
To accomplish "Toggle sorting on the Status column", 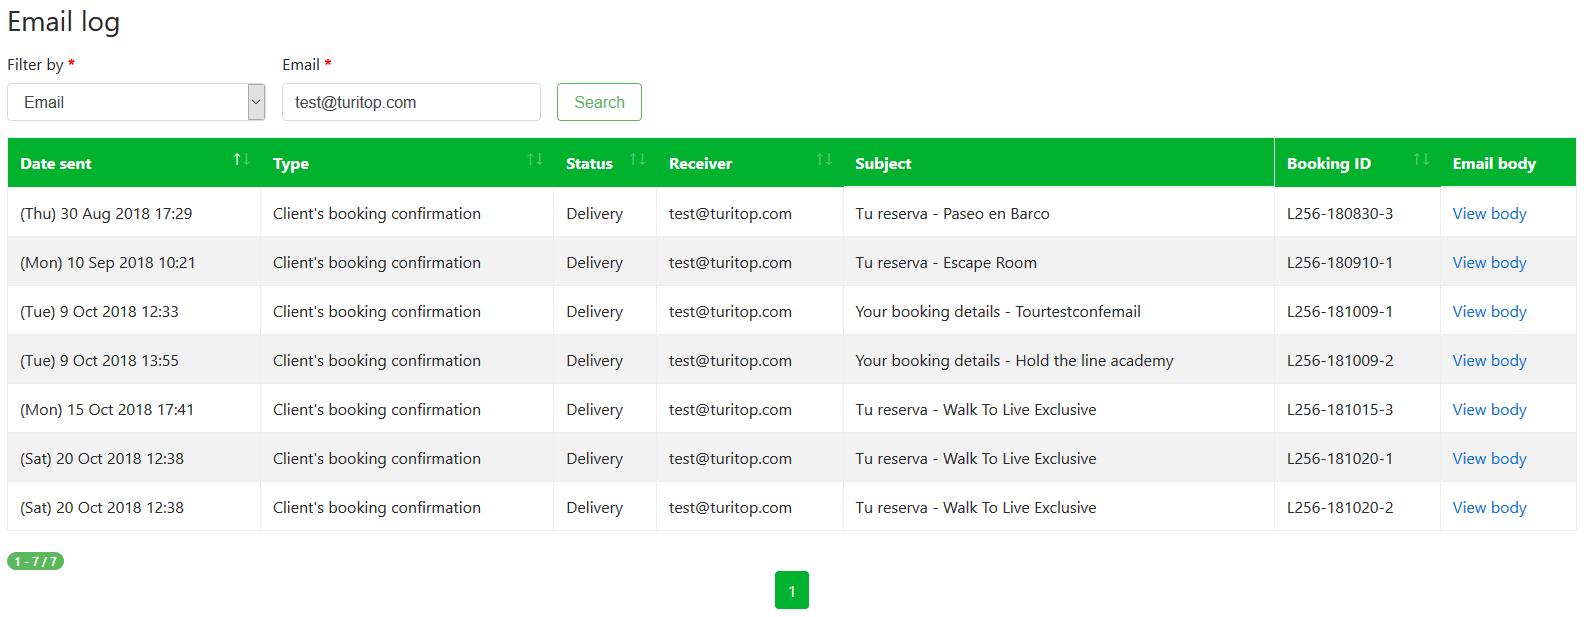I will pos(637,160).
